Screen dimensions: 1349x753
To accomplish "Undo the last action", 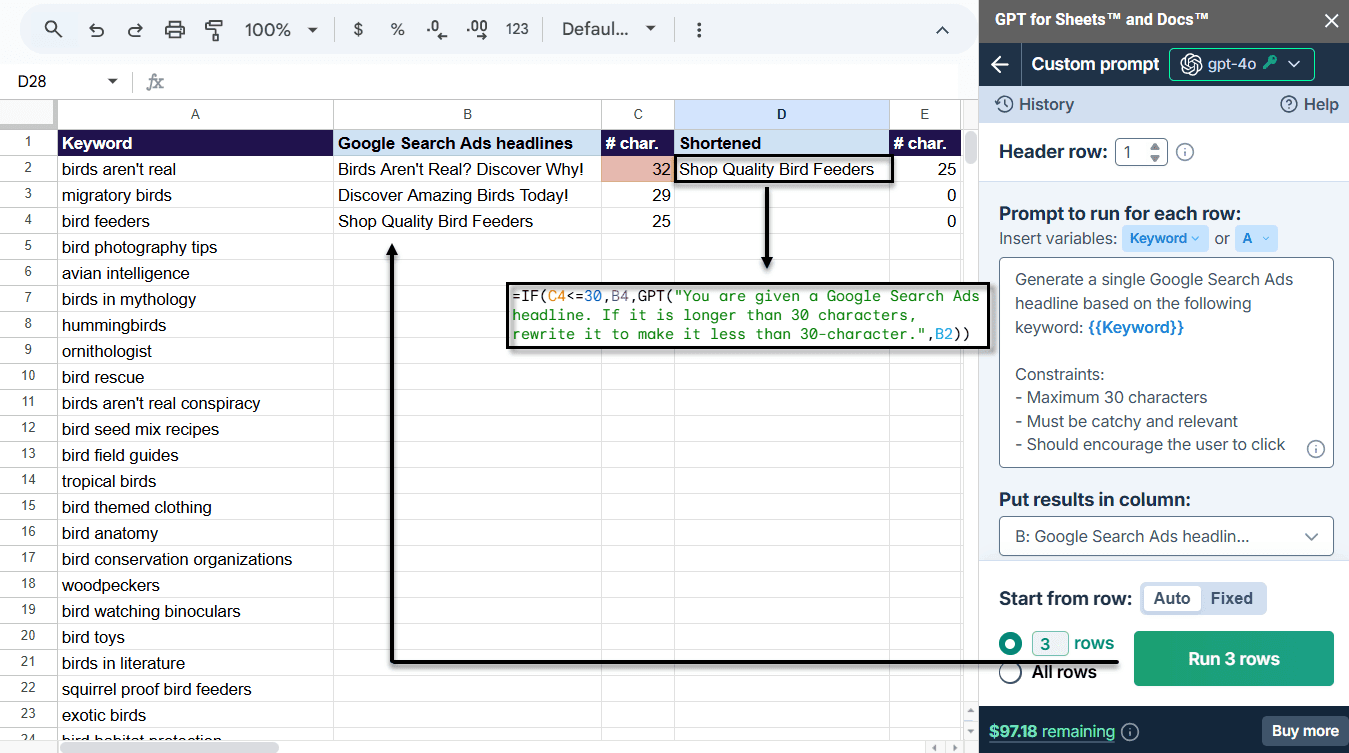I will (x=96, y=30).
